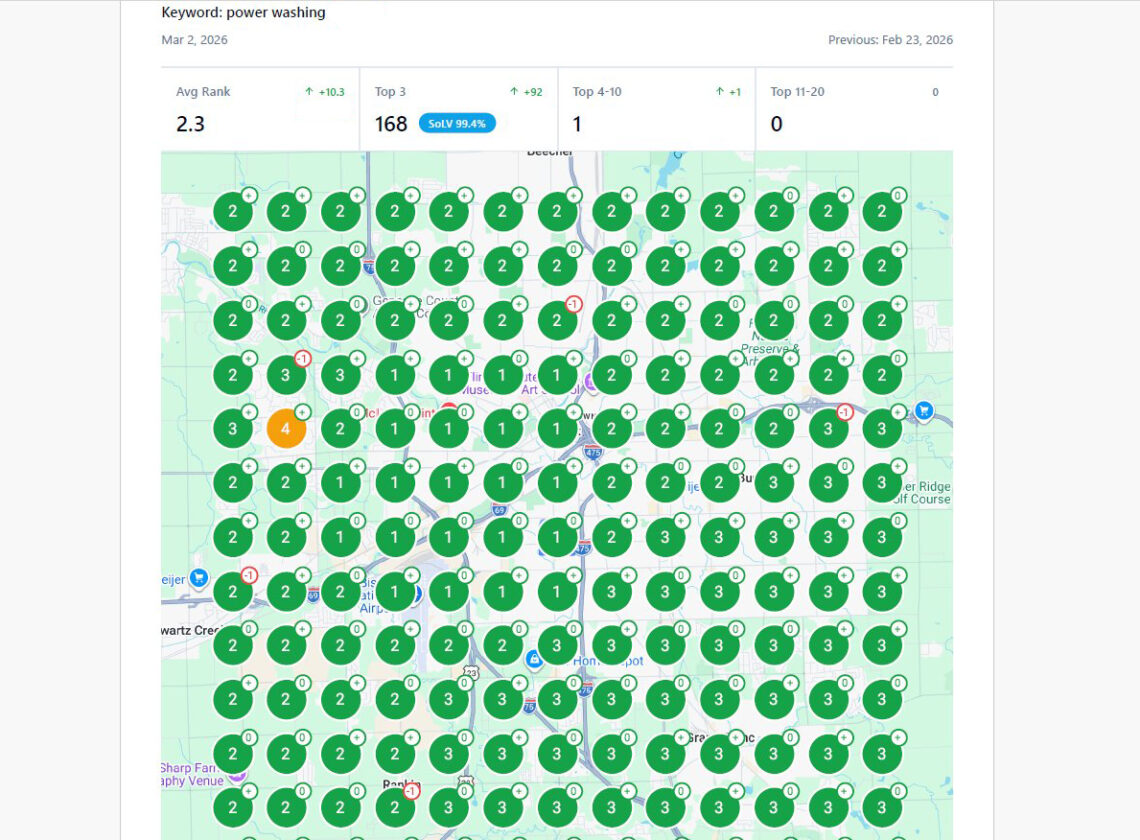This screenshot has width=1140, height=840.
Task: Click the shopping cart pin right of the grid
Action: [924, 410]
